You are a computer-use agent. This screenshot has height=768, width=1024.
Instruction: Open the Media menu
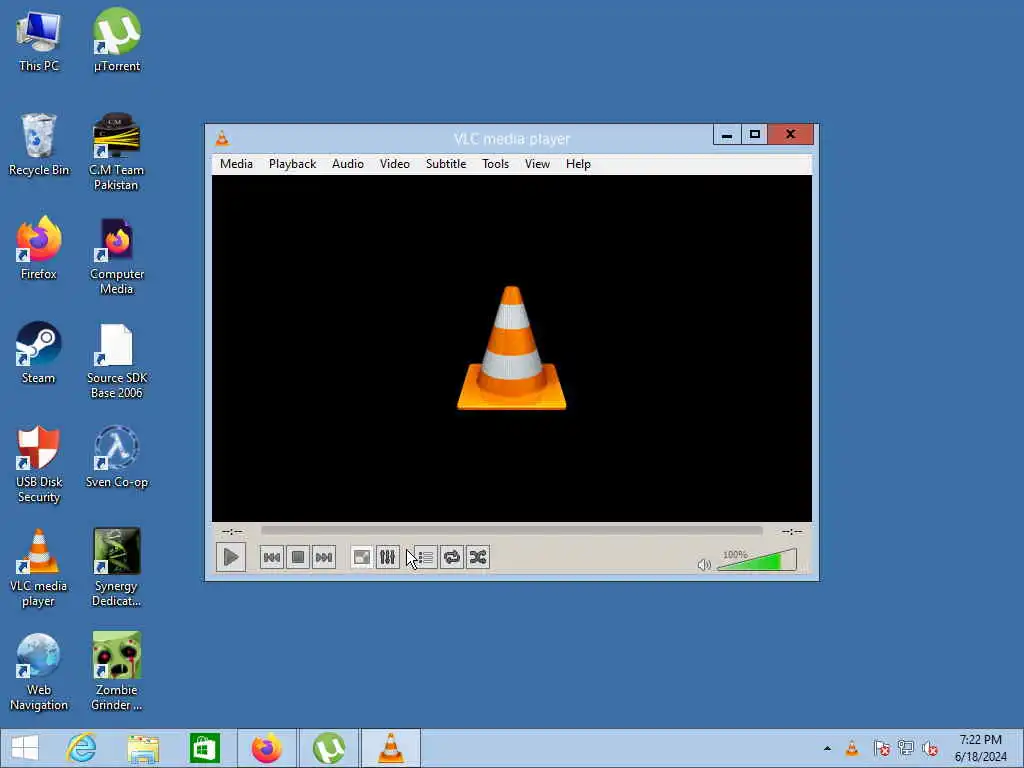tap(236, 164)
